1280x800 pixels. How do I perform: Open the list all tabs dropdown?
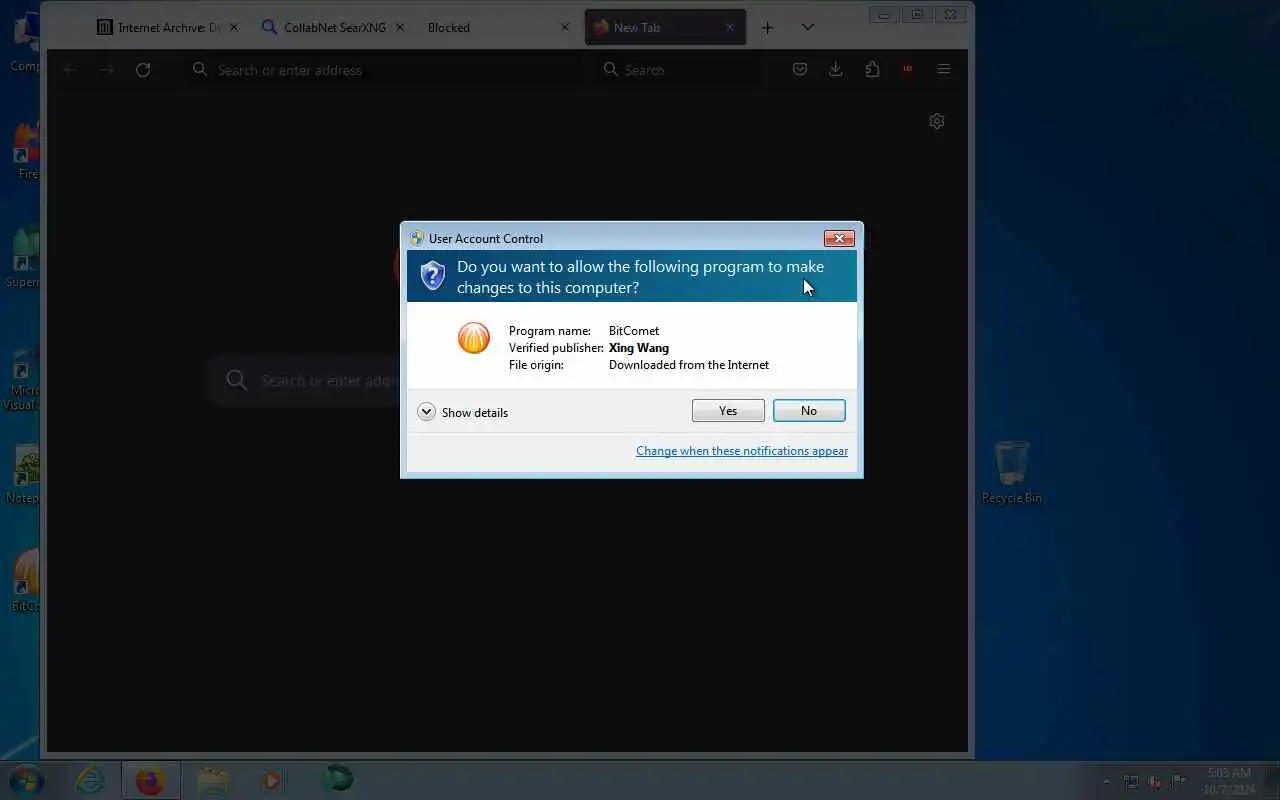[x=808, y=28]
